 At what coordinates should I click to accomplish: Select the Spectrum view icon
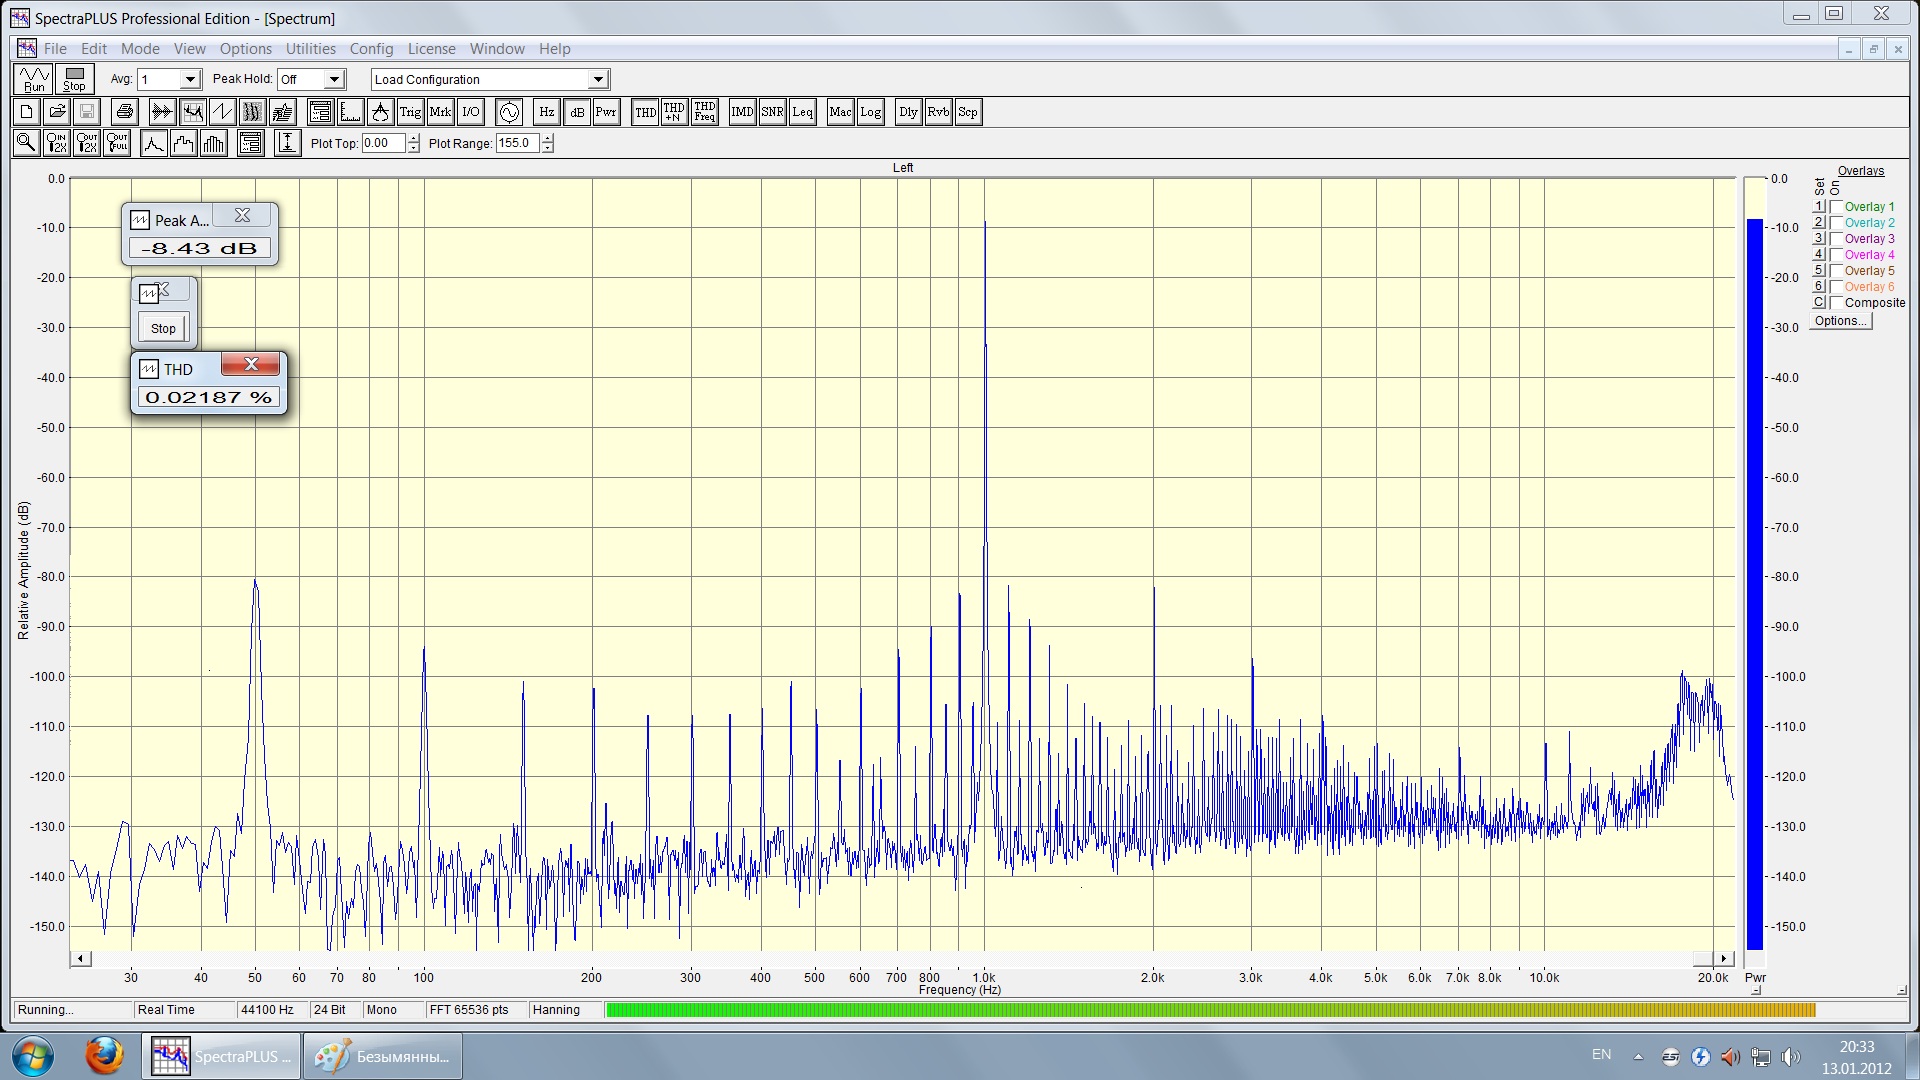[x=192, y=112]
